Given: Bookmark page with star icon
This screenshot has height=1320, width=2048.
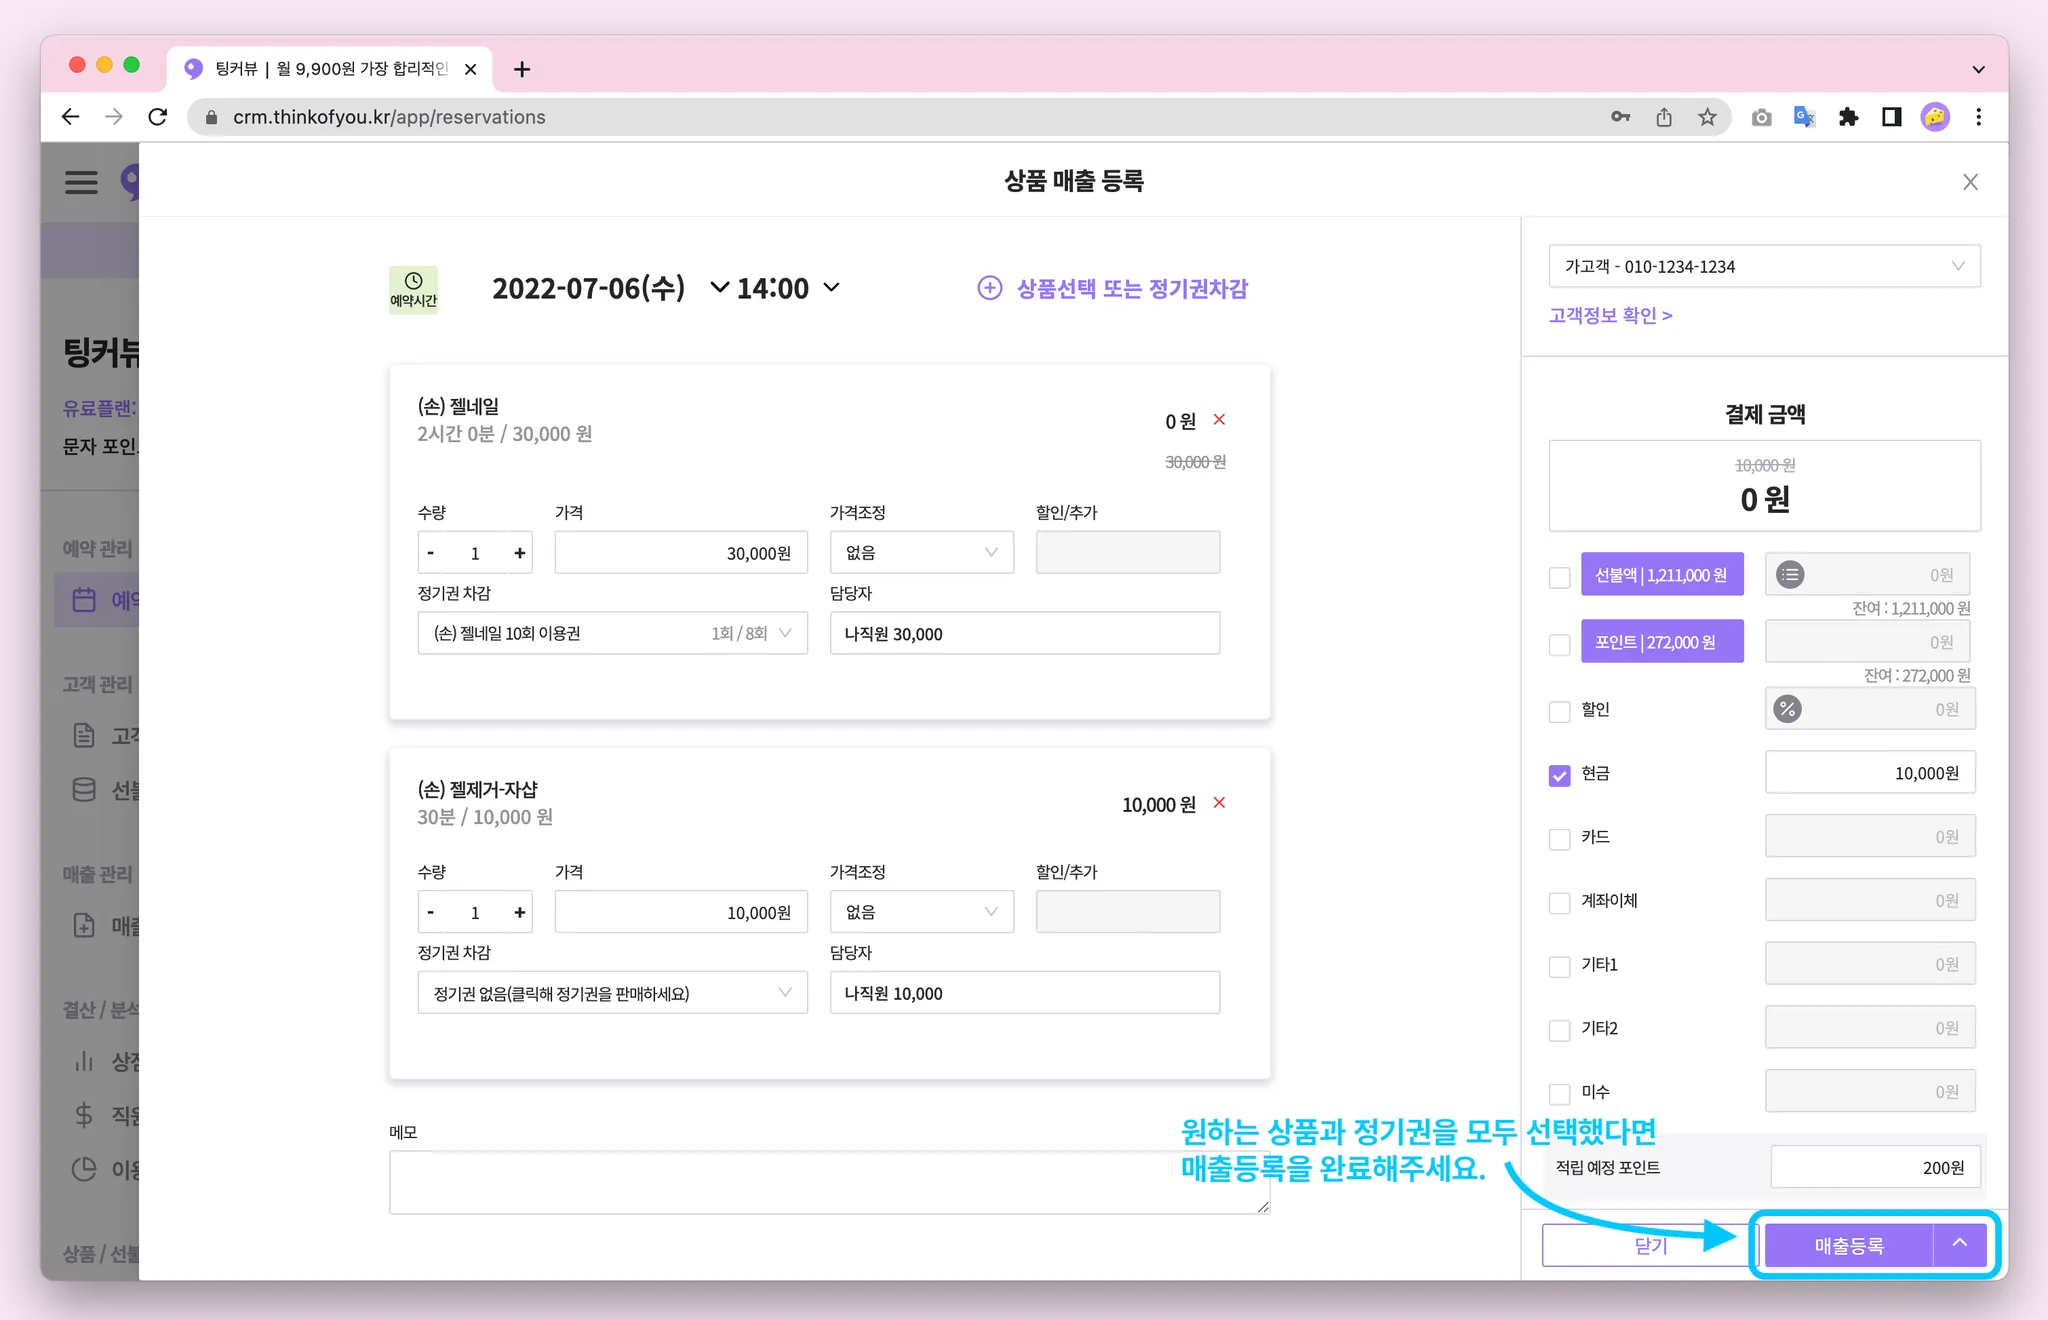Looking at the screenshot, I should pyautogui.click(x=1707, y=117).
